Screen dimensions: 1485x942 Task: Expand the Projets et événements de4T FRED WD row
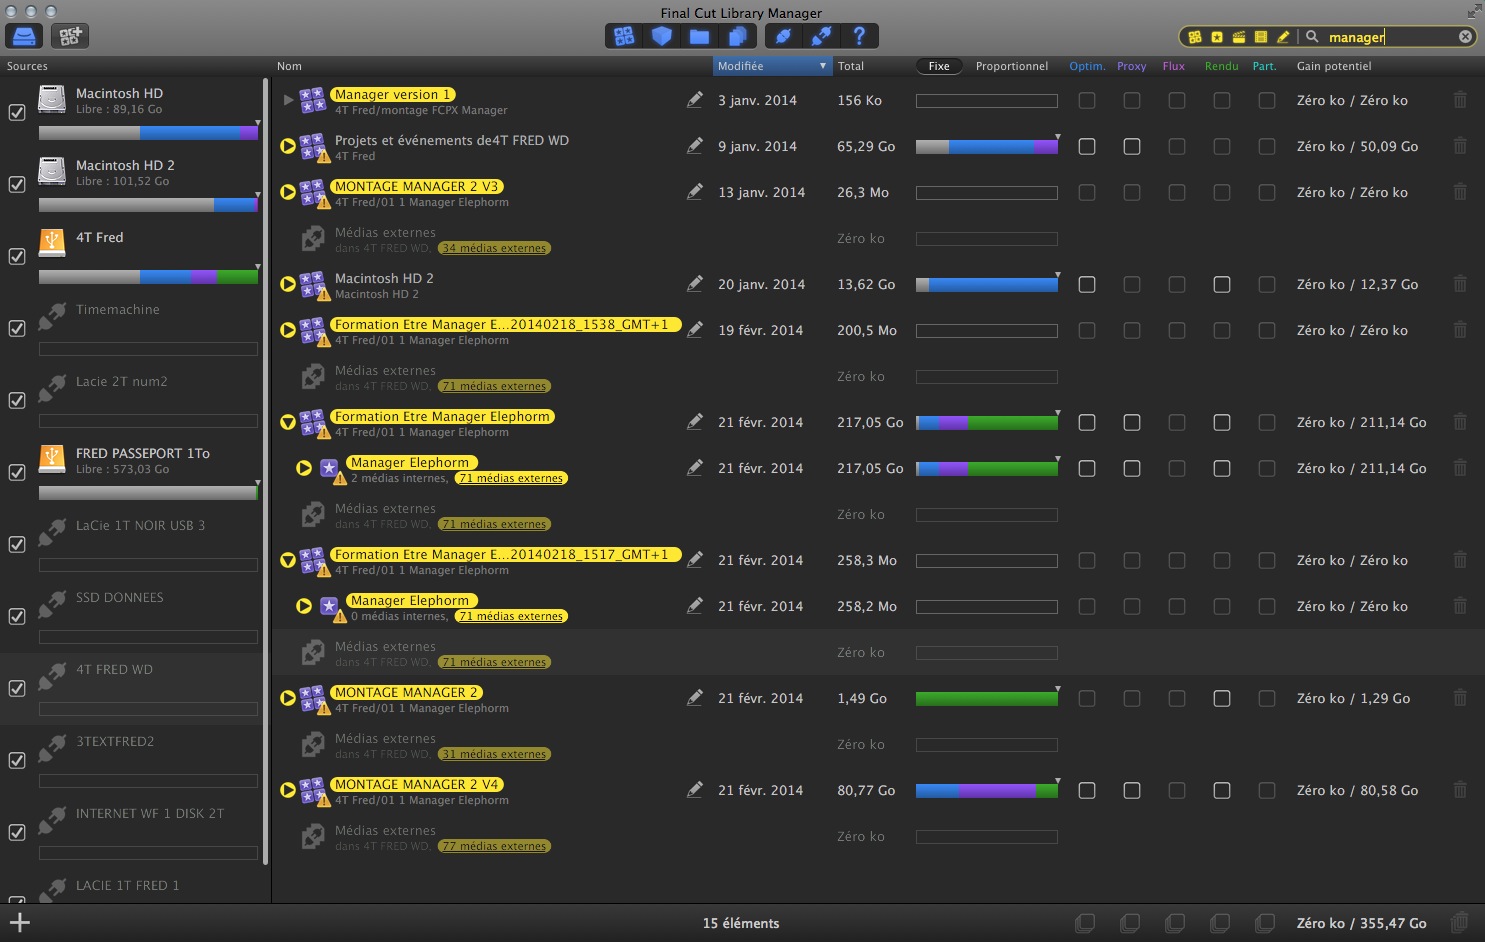288,146
